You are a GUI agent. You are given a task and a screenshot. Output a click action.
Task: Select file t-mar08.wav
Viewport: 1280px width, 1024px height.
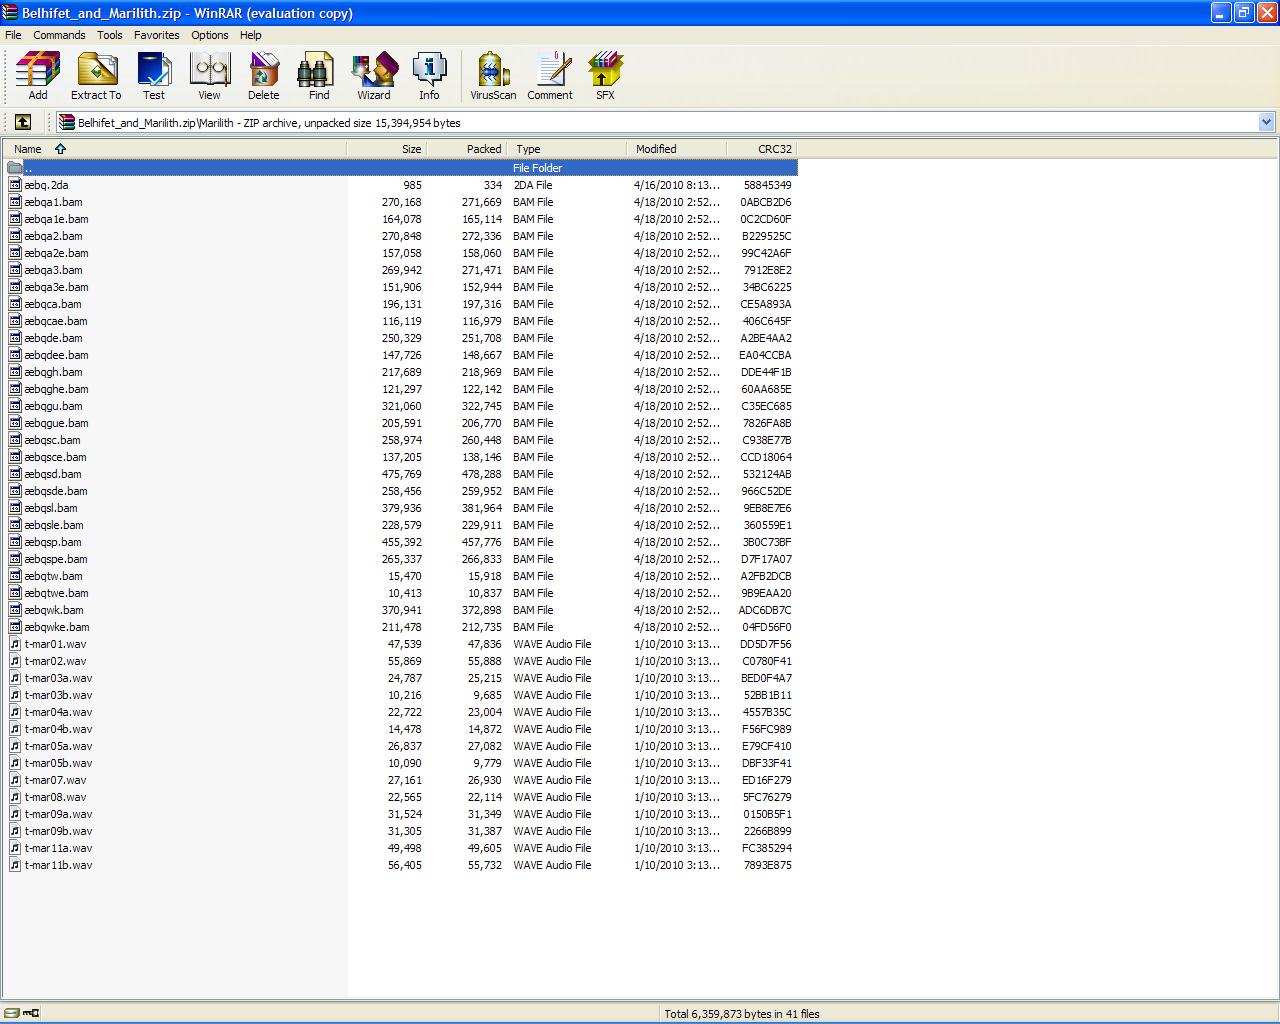(56, 797)
